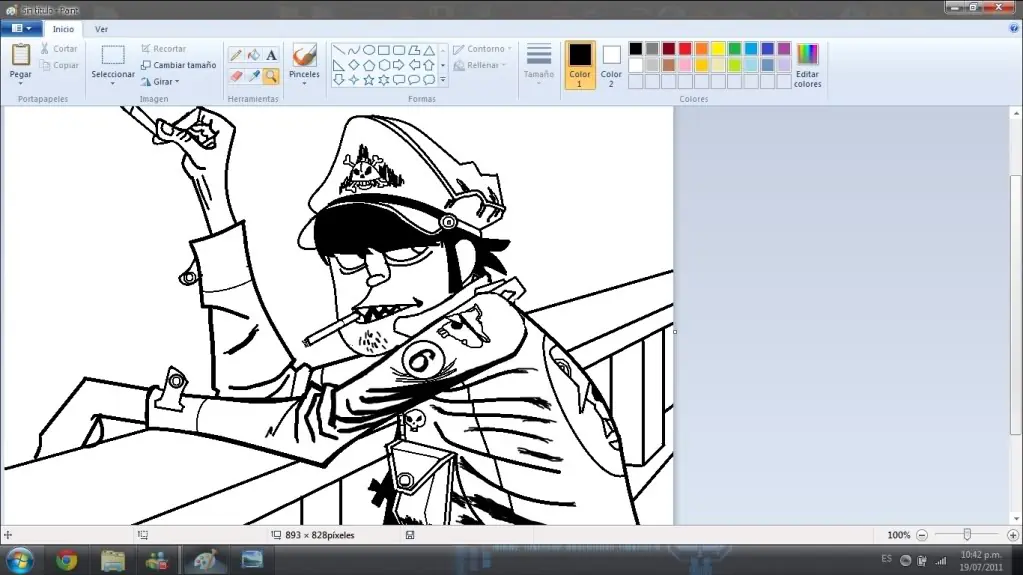The image size is (1023, 575).
Task: Open Windows Explorer folder from taskbar
Action: [x=113, y=560]
